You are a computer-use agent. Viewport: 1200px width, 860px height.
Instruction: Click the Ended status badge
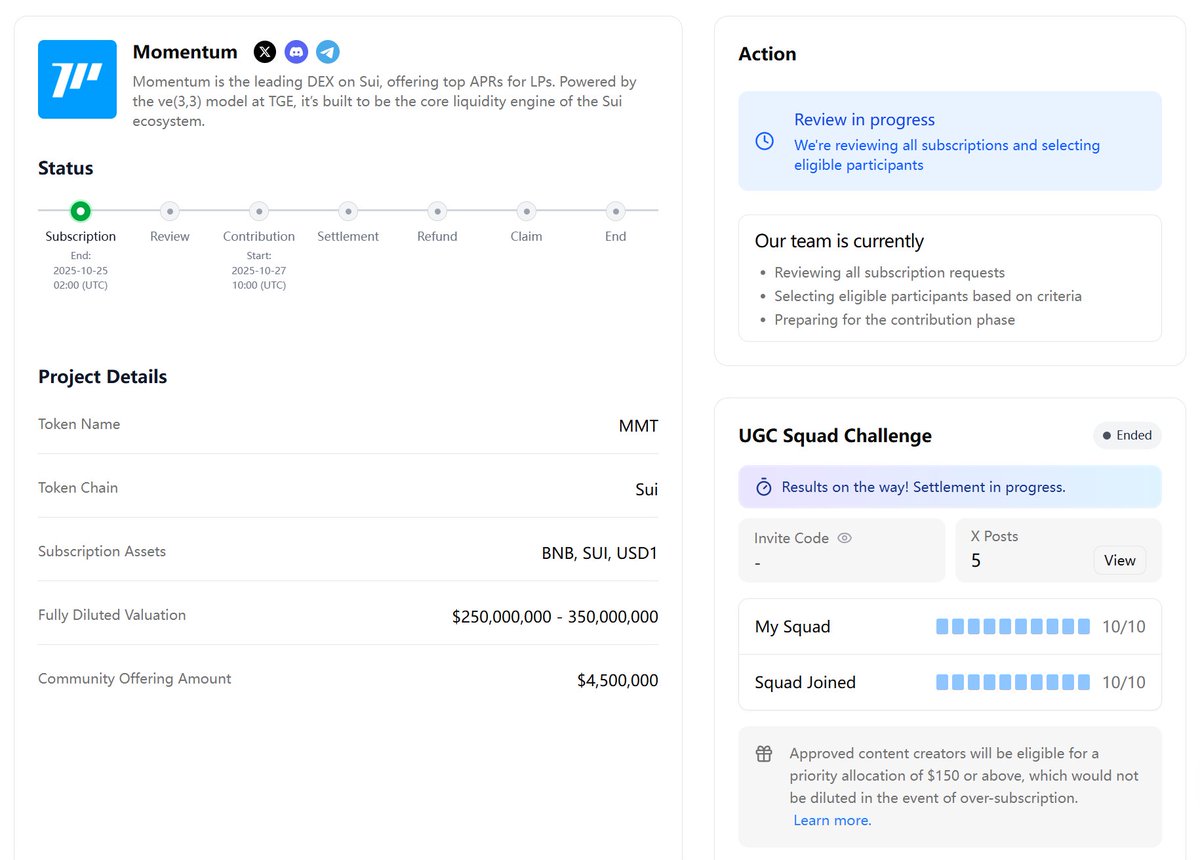[x=1127, y=436]
